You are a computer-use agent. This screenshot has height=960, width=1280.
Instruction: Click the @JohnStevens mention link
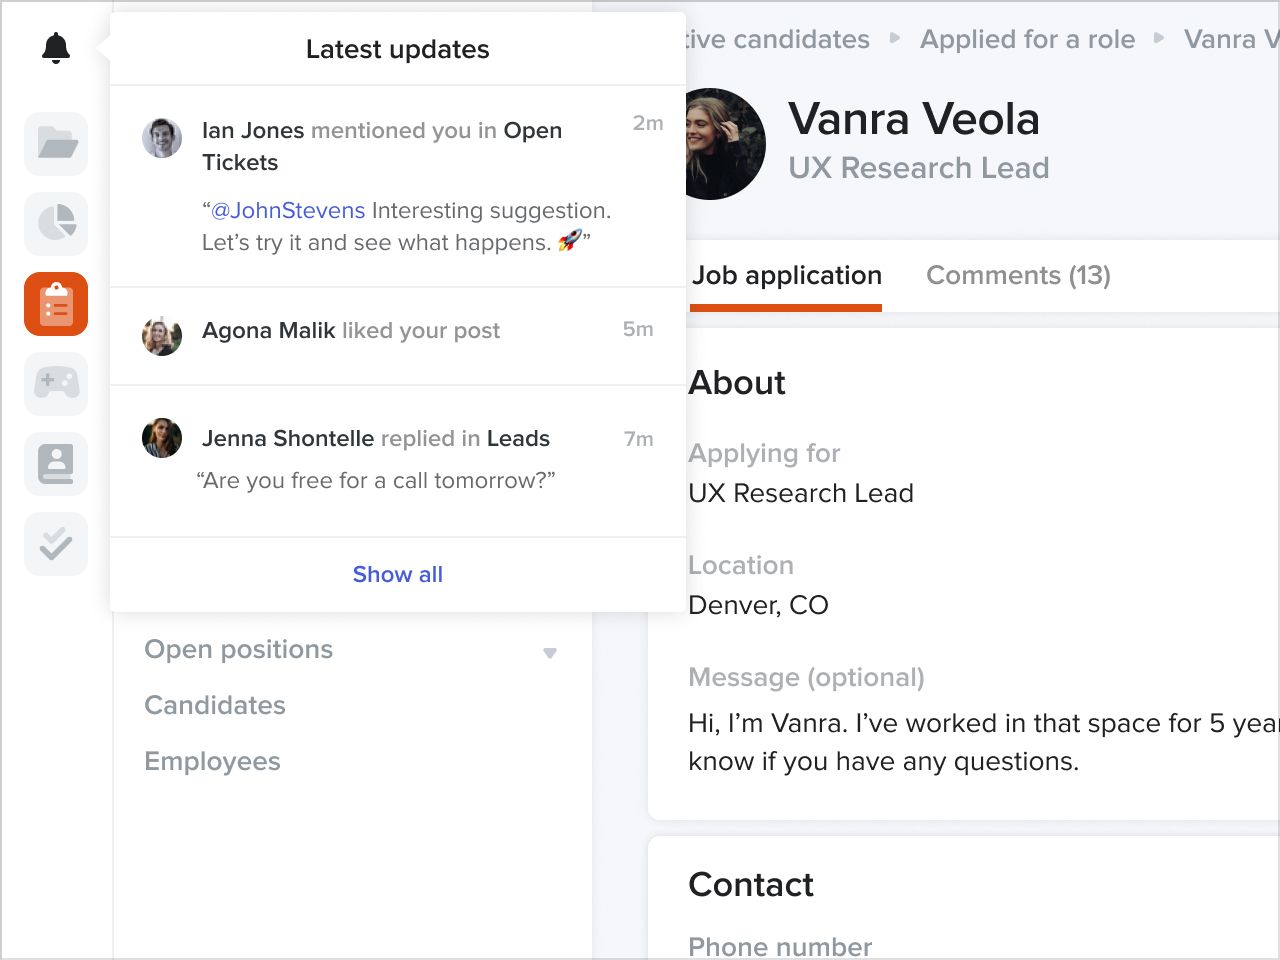[288, 210]
